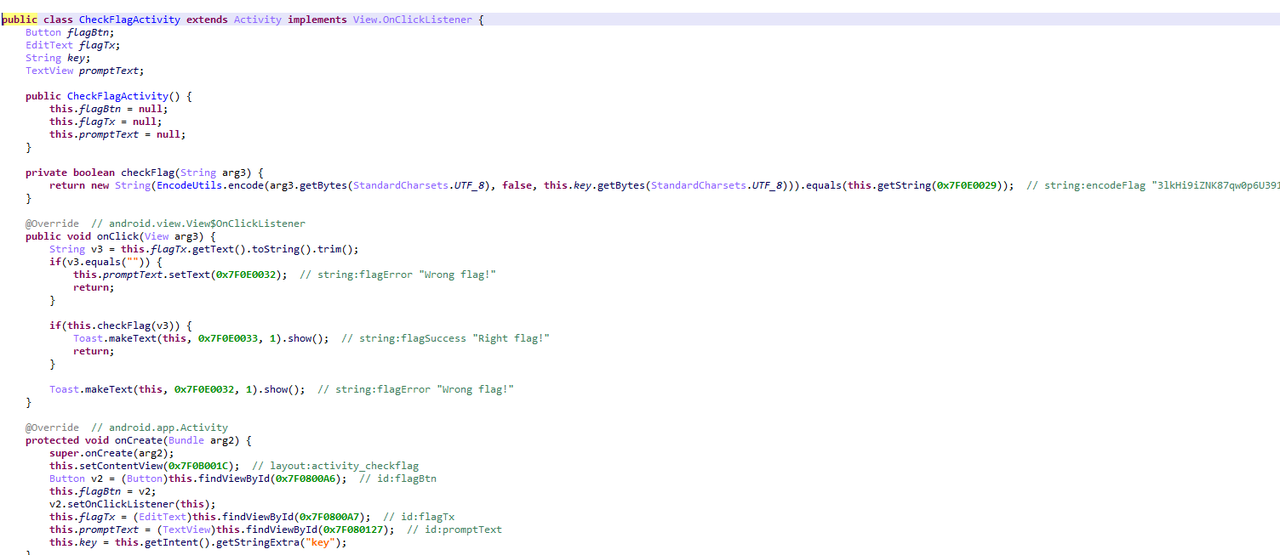This screenshot has height=555, width=1280.
Task: Click the view ID 0x7F0800A7
Action: coord(331,517)
